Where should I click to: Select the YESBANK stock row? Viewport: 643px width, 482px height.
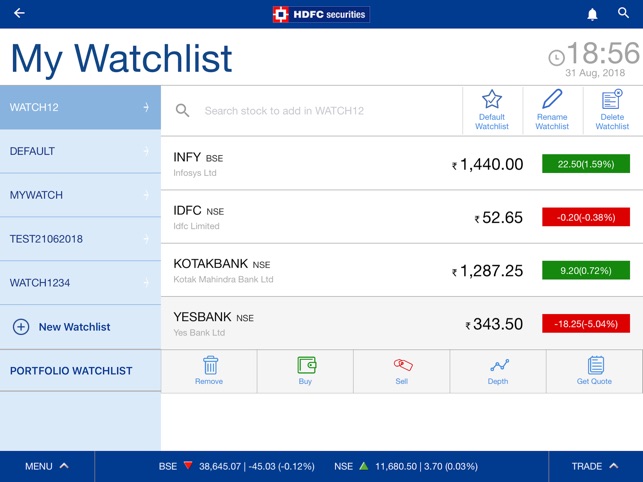click(402, 323)
